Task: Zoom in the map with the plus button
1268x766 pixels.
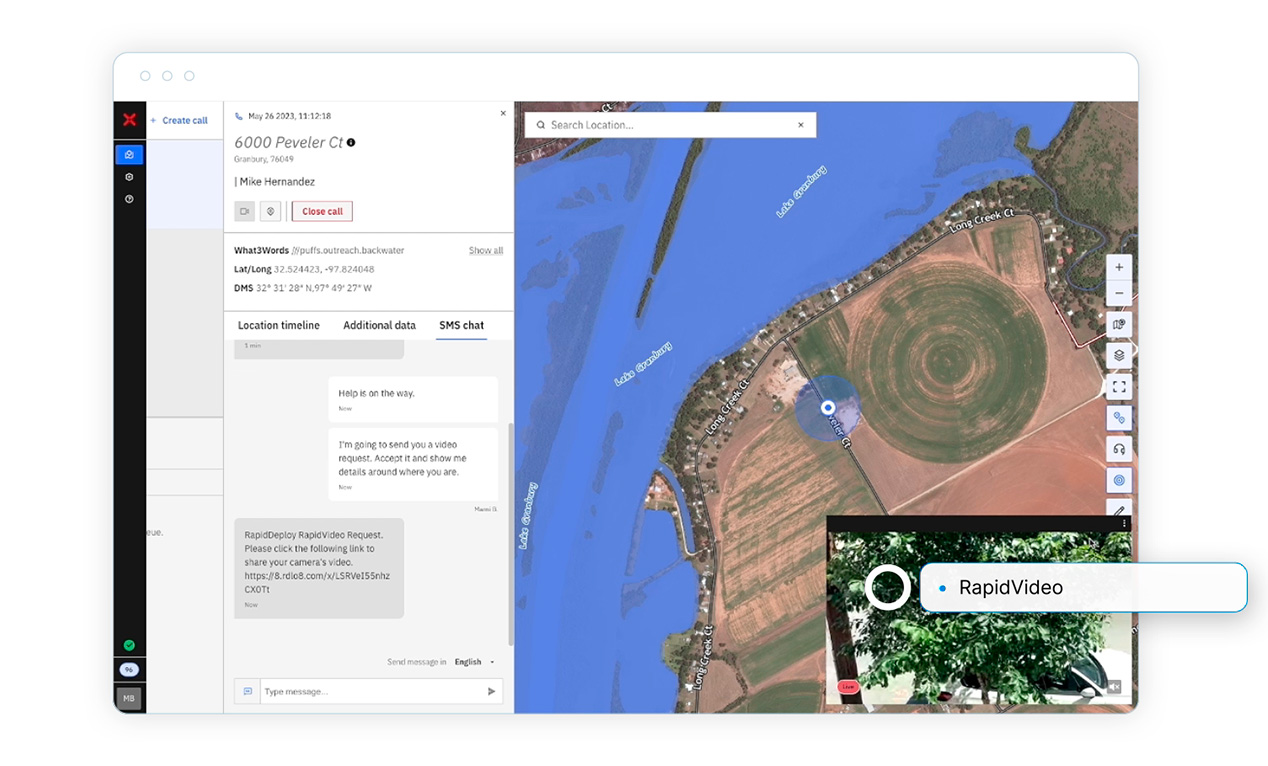Action: coord(1119,267)
